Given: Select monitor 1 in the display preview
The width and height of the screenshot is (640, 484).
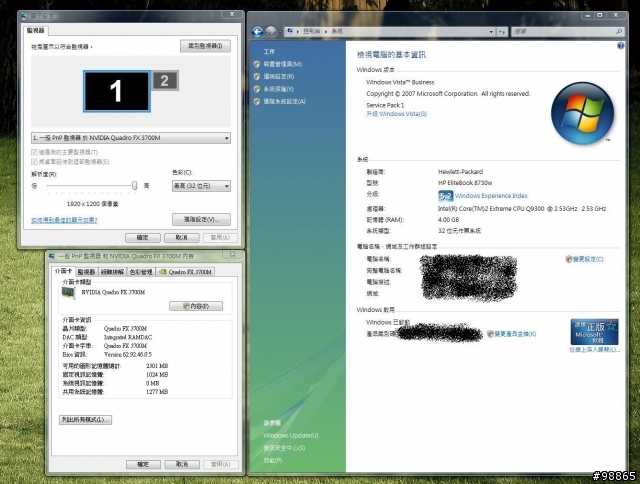Looking at the screenshot, I should 117,91.
